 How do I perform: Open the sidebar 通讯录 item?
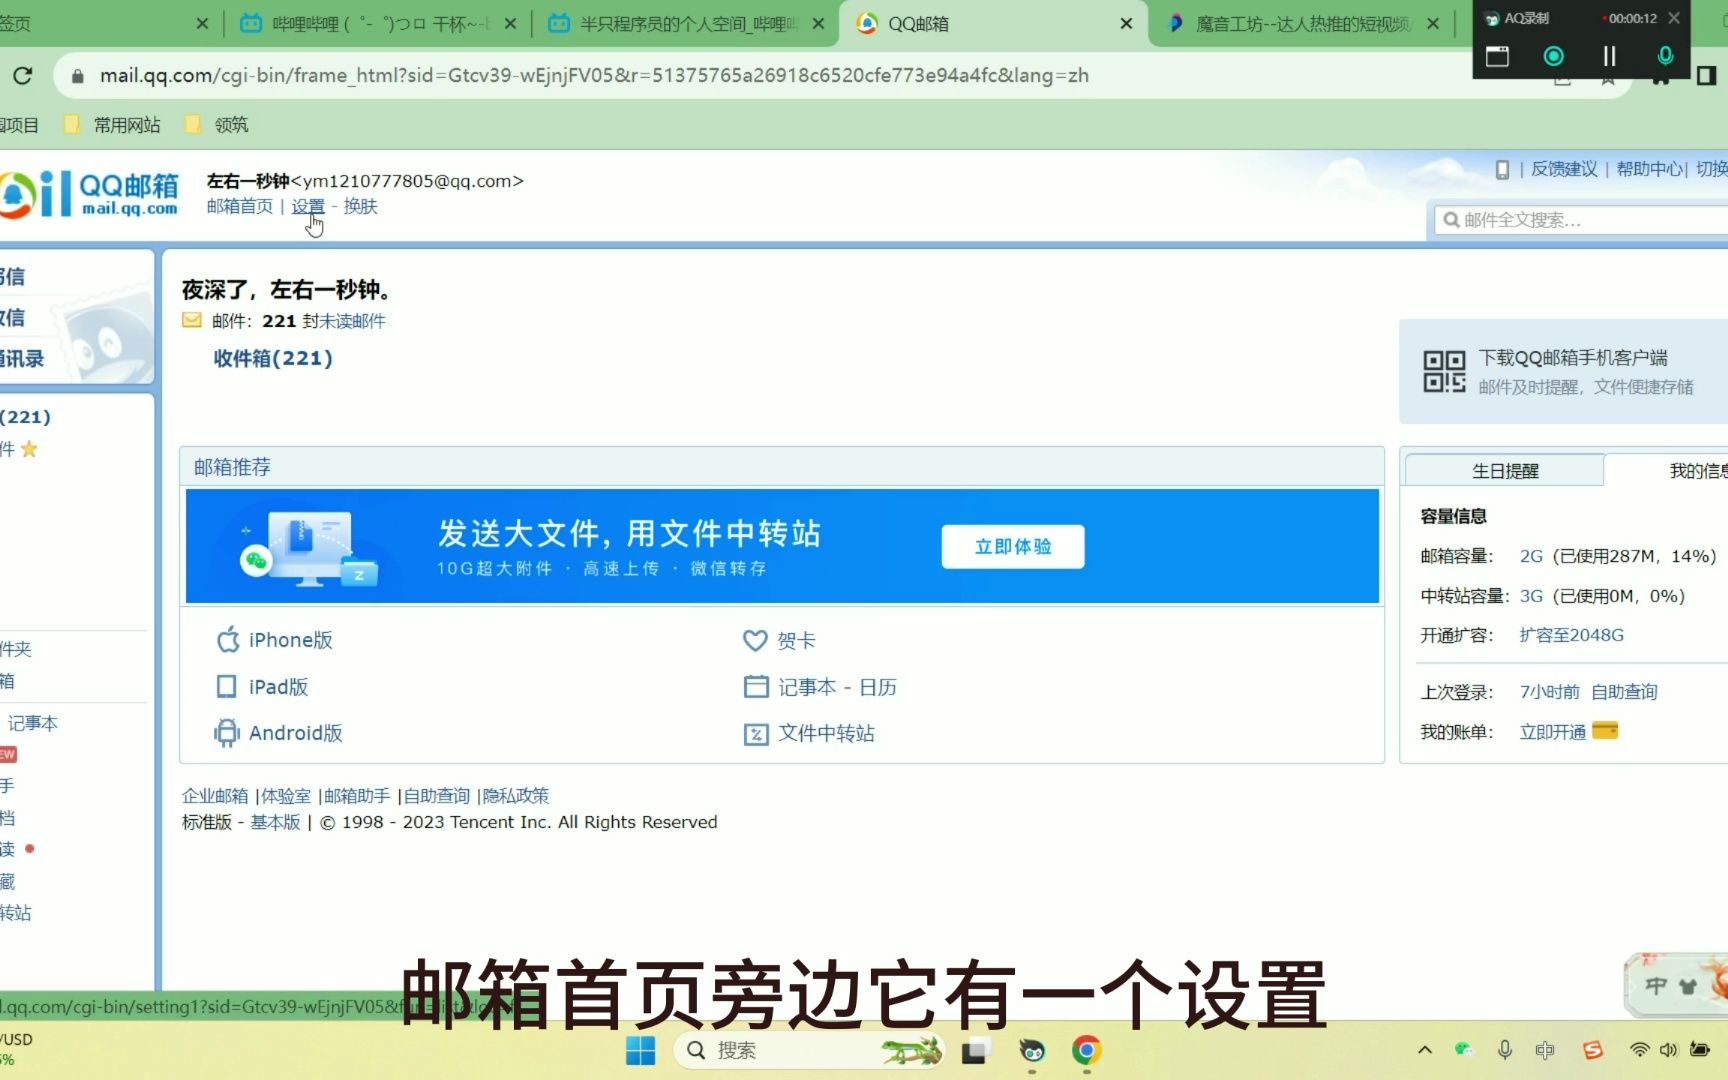tap(22, 359)
